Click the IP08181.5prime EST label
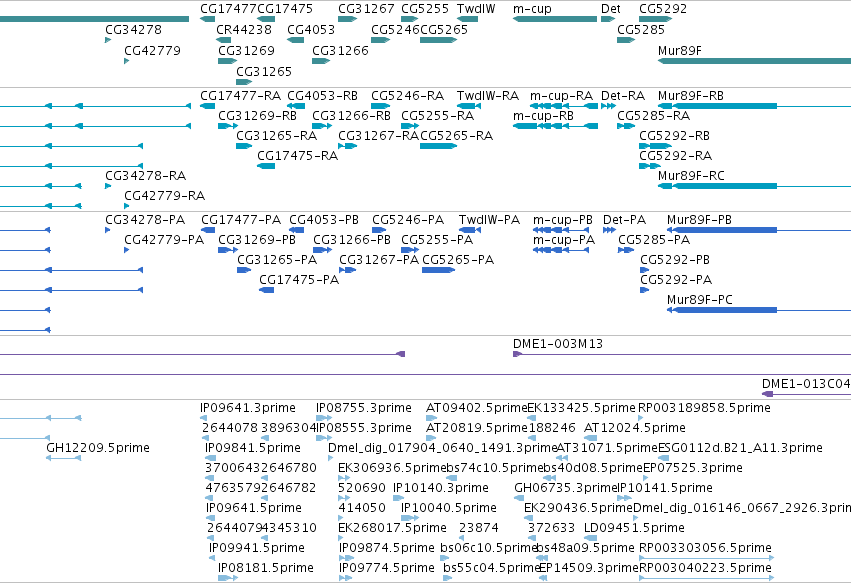 (266, 568)
